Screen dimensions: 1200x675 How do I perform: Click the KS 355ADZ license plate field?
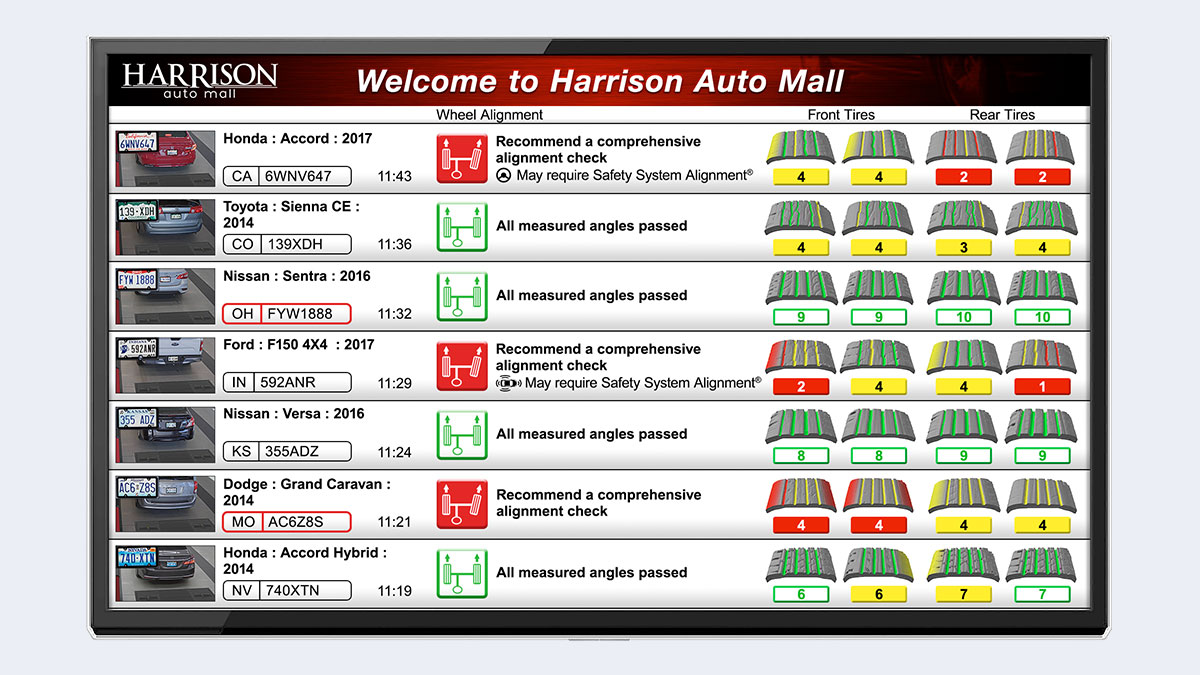[287, 451]
